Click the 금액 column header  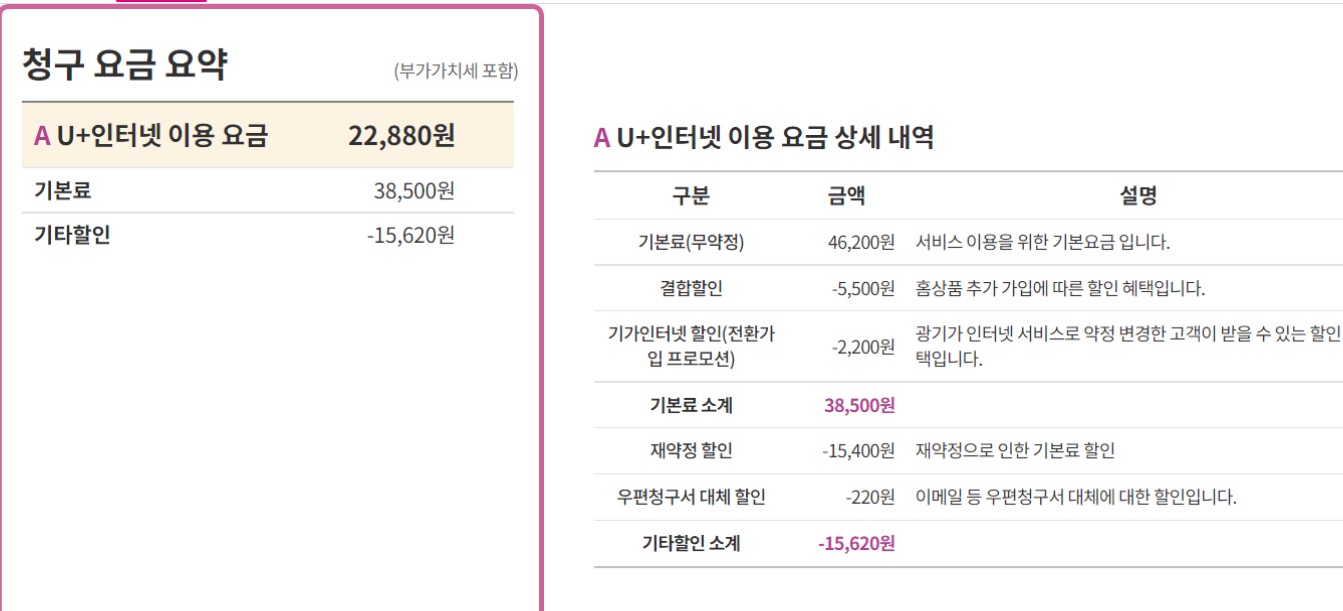846,196
